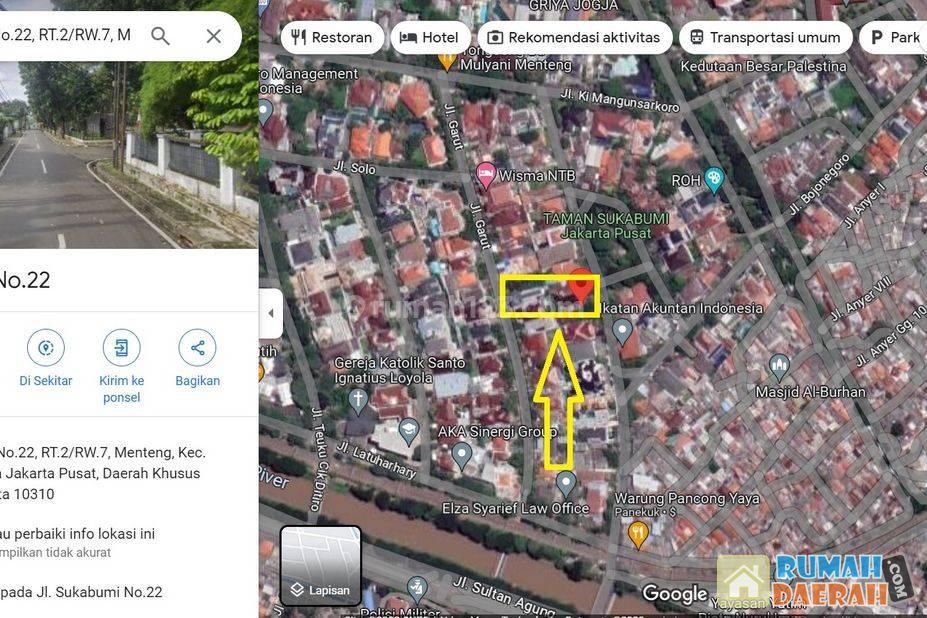Select Warung Pancong Yaya restaurant marker

pos(638,534)
